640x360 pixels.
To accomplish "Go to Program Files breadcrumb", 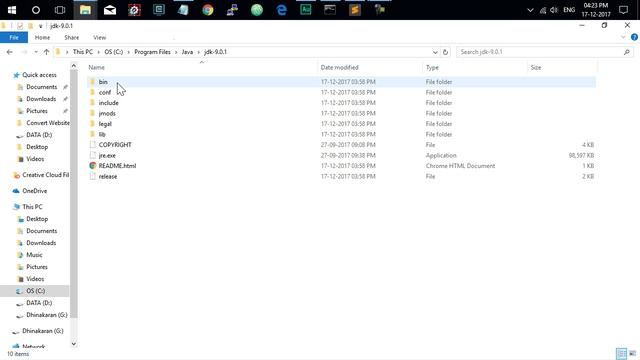I will click(x=152, y=52).
